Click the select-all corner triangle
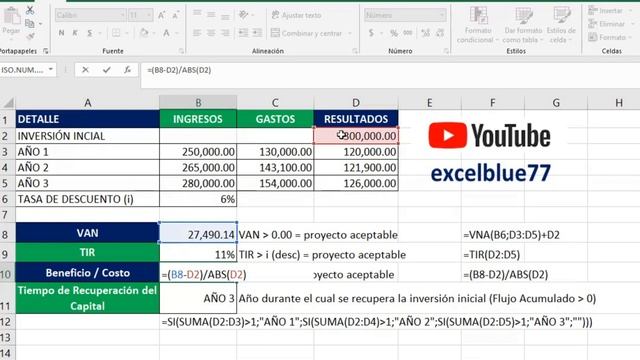Image resolution: width=640 pixels, height=360 pixels. pyautogui.click(x=8, y=102)
